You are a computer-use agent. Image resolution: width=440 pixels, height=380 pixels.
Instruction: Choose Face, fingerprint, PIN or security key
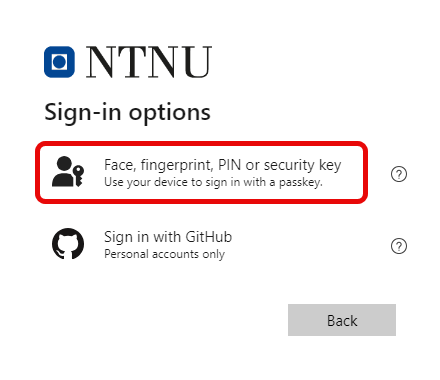(x=223, y=165)
